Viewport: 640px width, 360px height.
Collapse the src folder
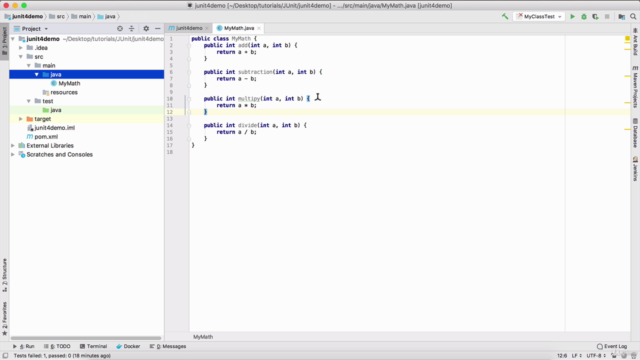(x=21, y=57)
